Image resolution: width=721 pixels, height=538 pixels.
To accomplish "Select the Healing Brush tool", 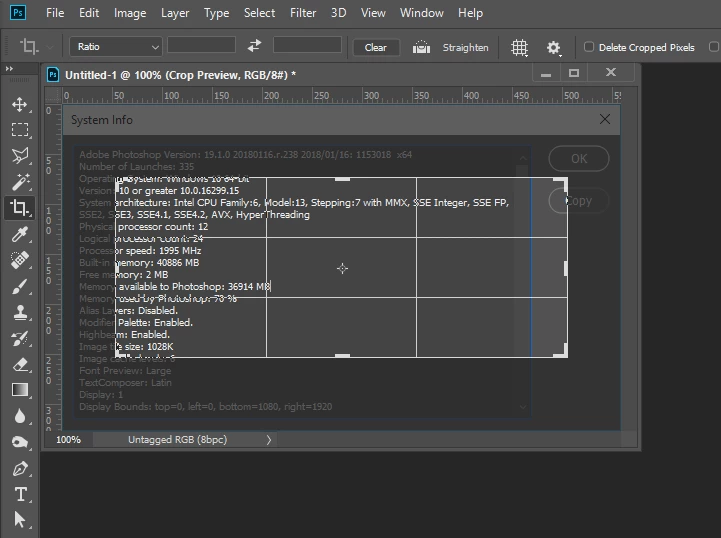I will (19, 260).
